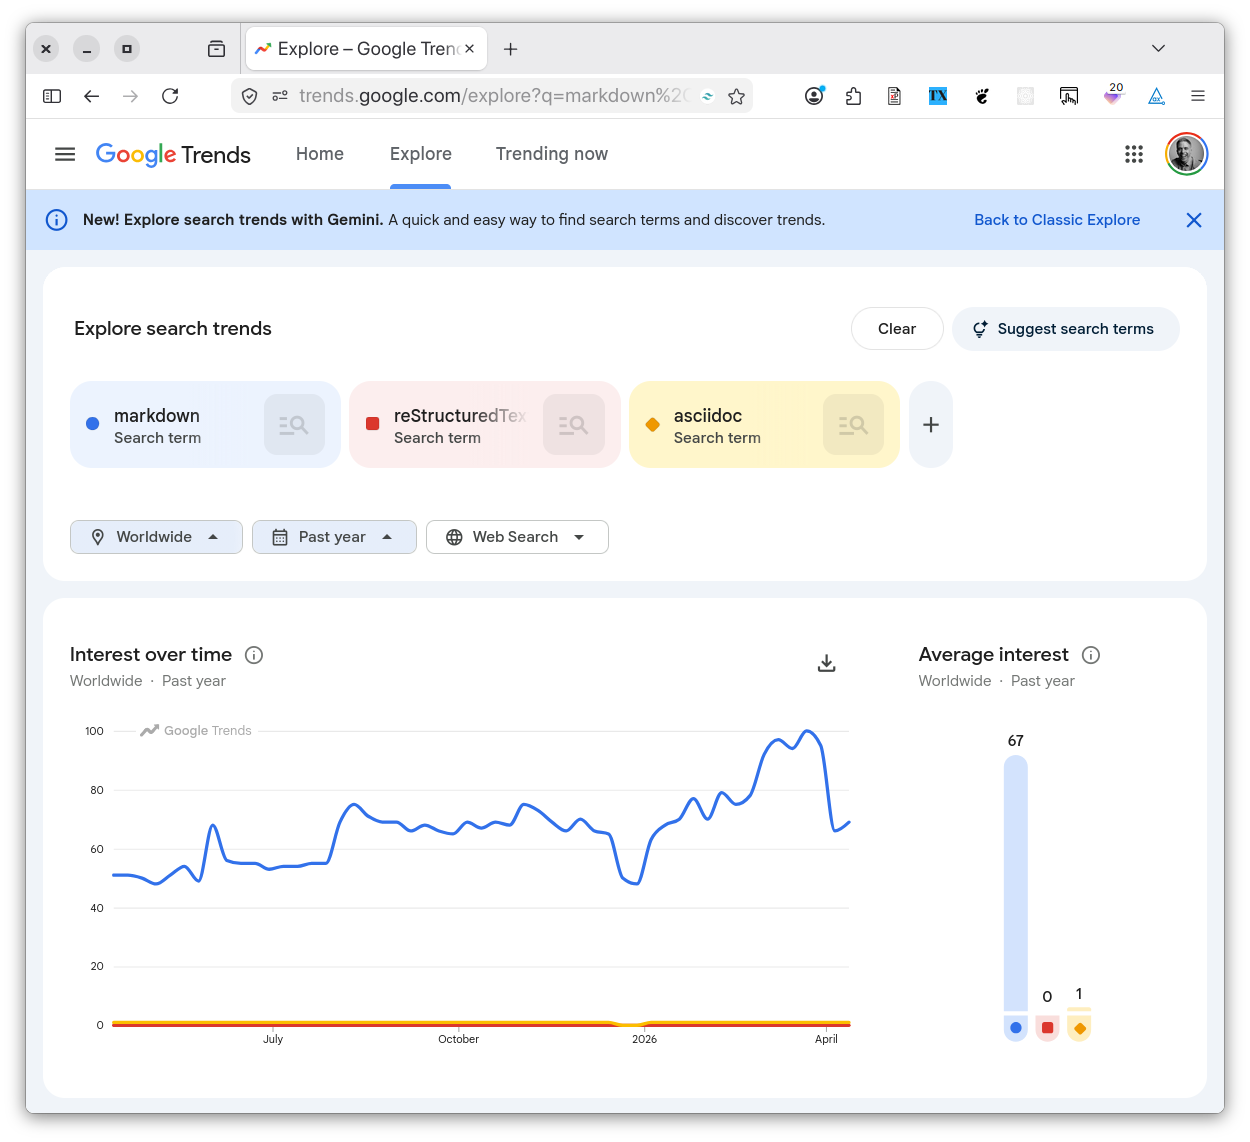Open the Worldwide location dropdown
1250x1142 pixels.
point(156,537)
